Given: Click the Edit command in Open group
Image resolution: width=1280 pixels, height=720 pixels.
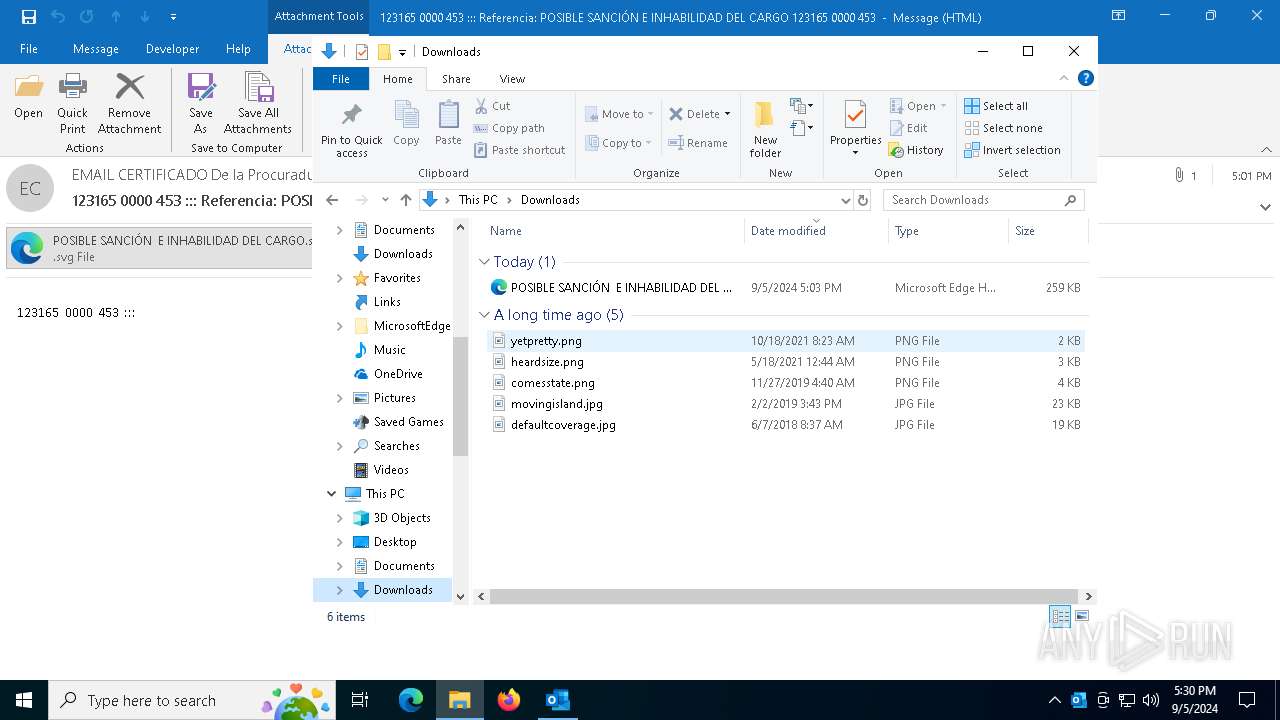Looking at the screenshot, I should [x=908, y=128].
